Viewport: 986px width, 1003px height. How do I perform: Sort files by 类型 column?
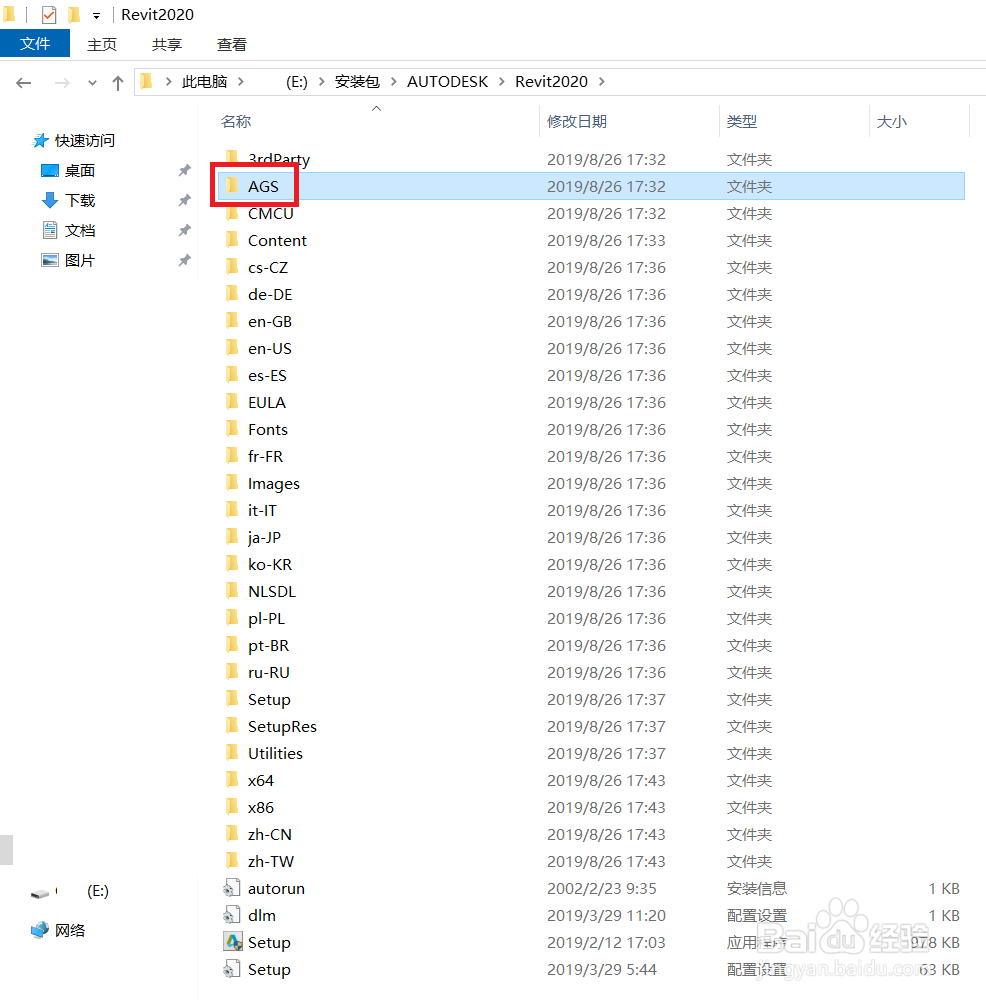coord(742,121)
